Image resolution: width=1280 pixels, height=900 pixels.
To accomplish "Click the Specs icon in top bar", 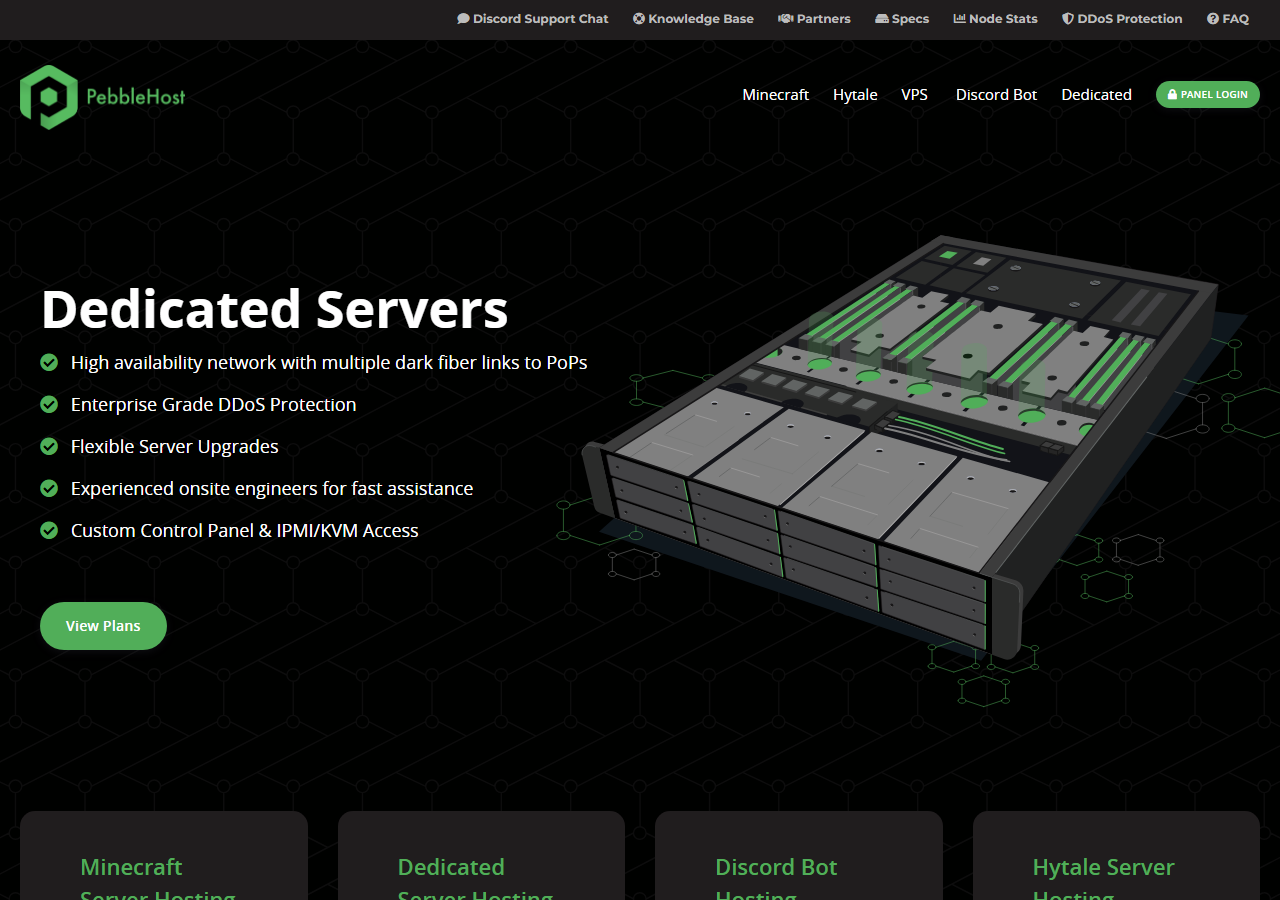I will 882,19.
